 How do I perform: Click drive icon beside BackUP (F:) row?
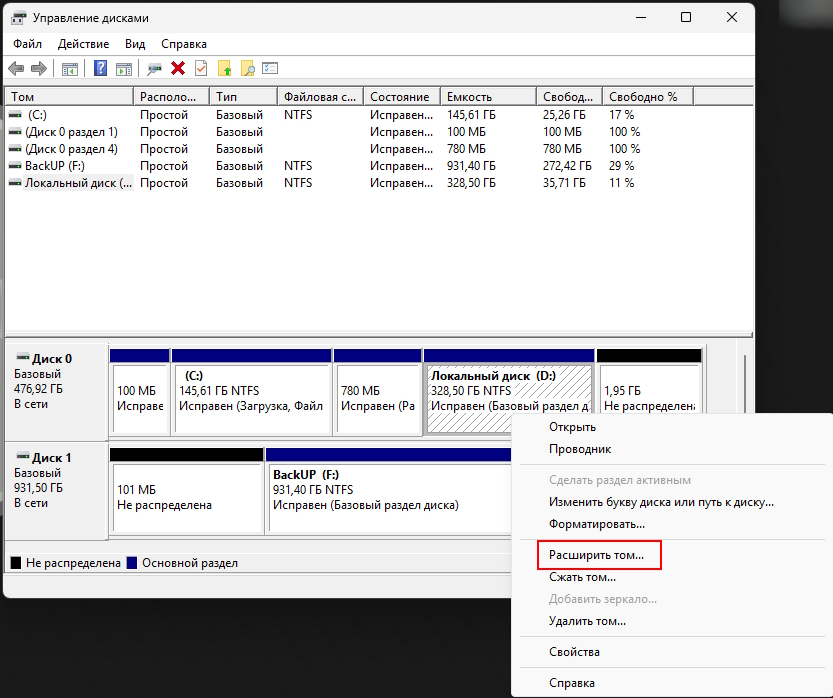click(15, 166)
